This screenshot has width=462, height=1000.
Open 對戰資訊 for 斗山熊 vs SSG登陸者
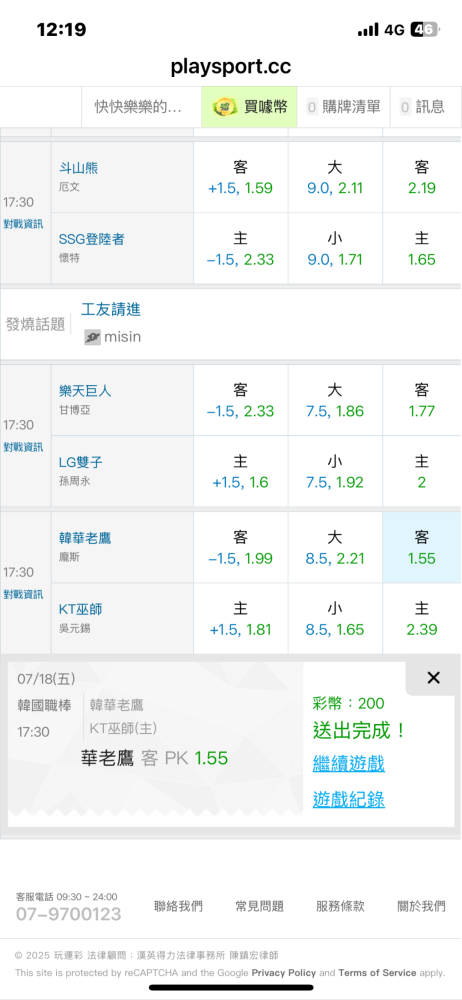pos(24,224)
